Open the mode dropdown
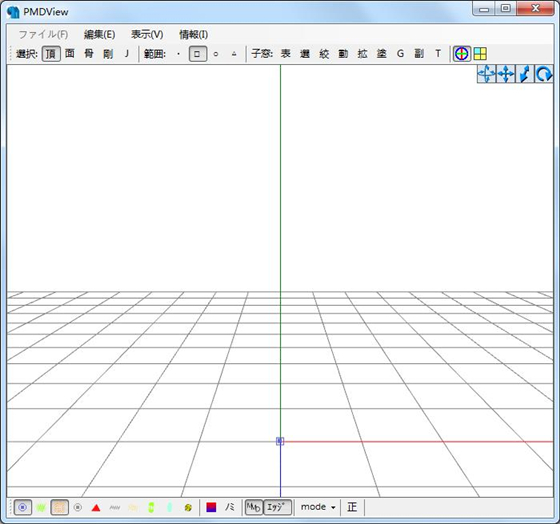This screenshot has width=560, height=524. coord(318,507)
